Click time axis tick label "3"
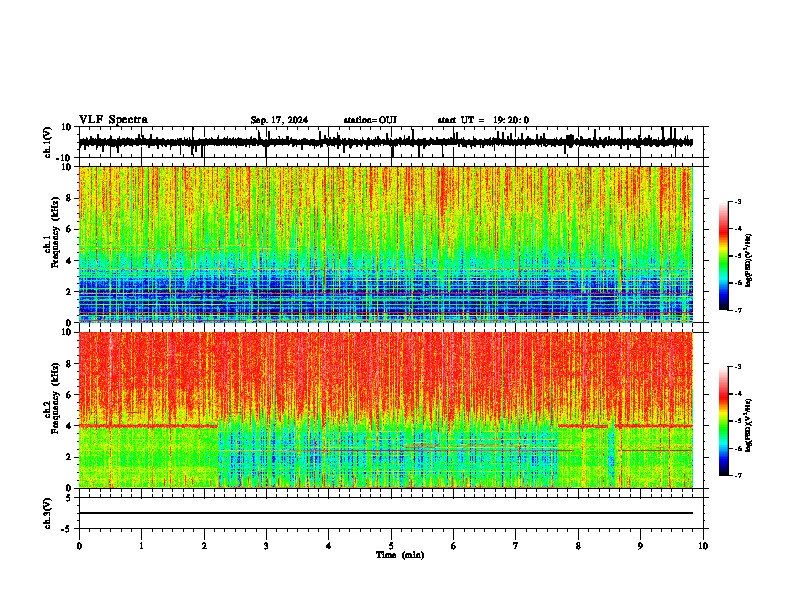 (x=266, y=546)
